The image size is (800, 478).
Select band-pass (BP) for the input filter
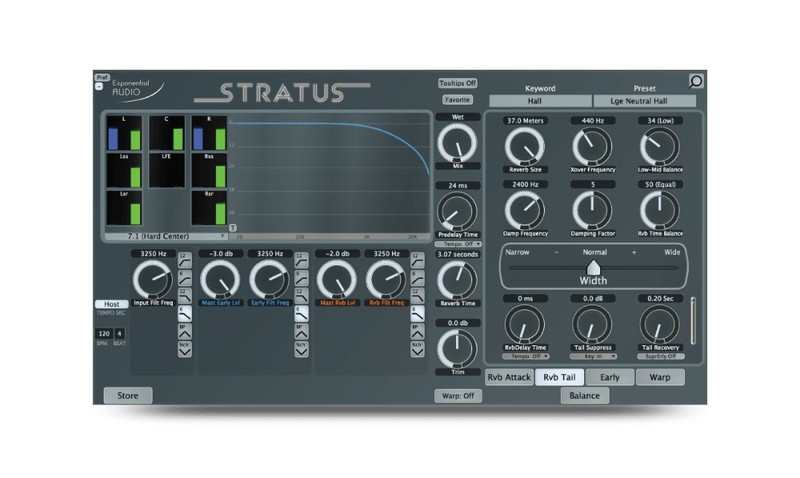(185, 331)
